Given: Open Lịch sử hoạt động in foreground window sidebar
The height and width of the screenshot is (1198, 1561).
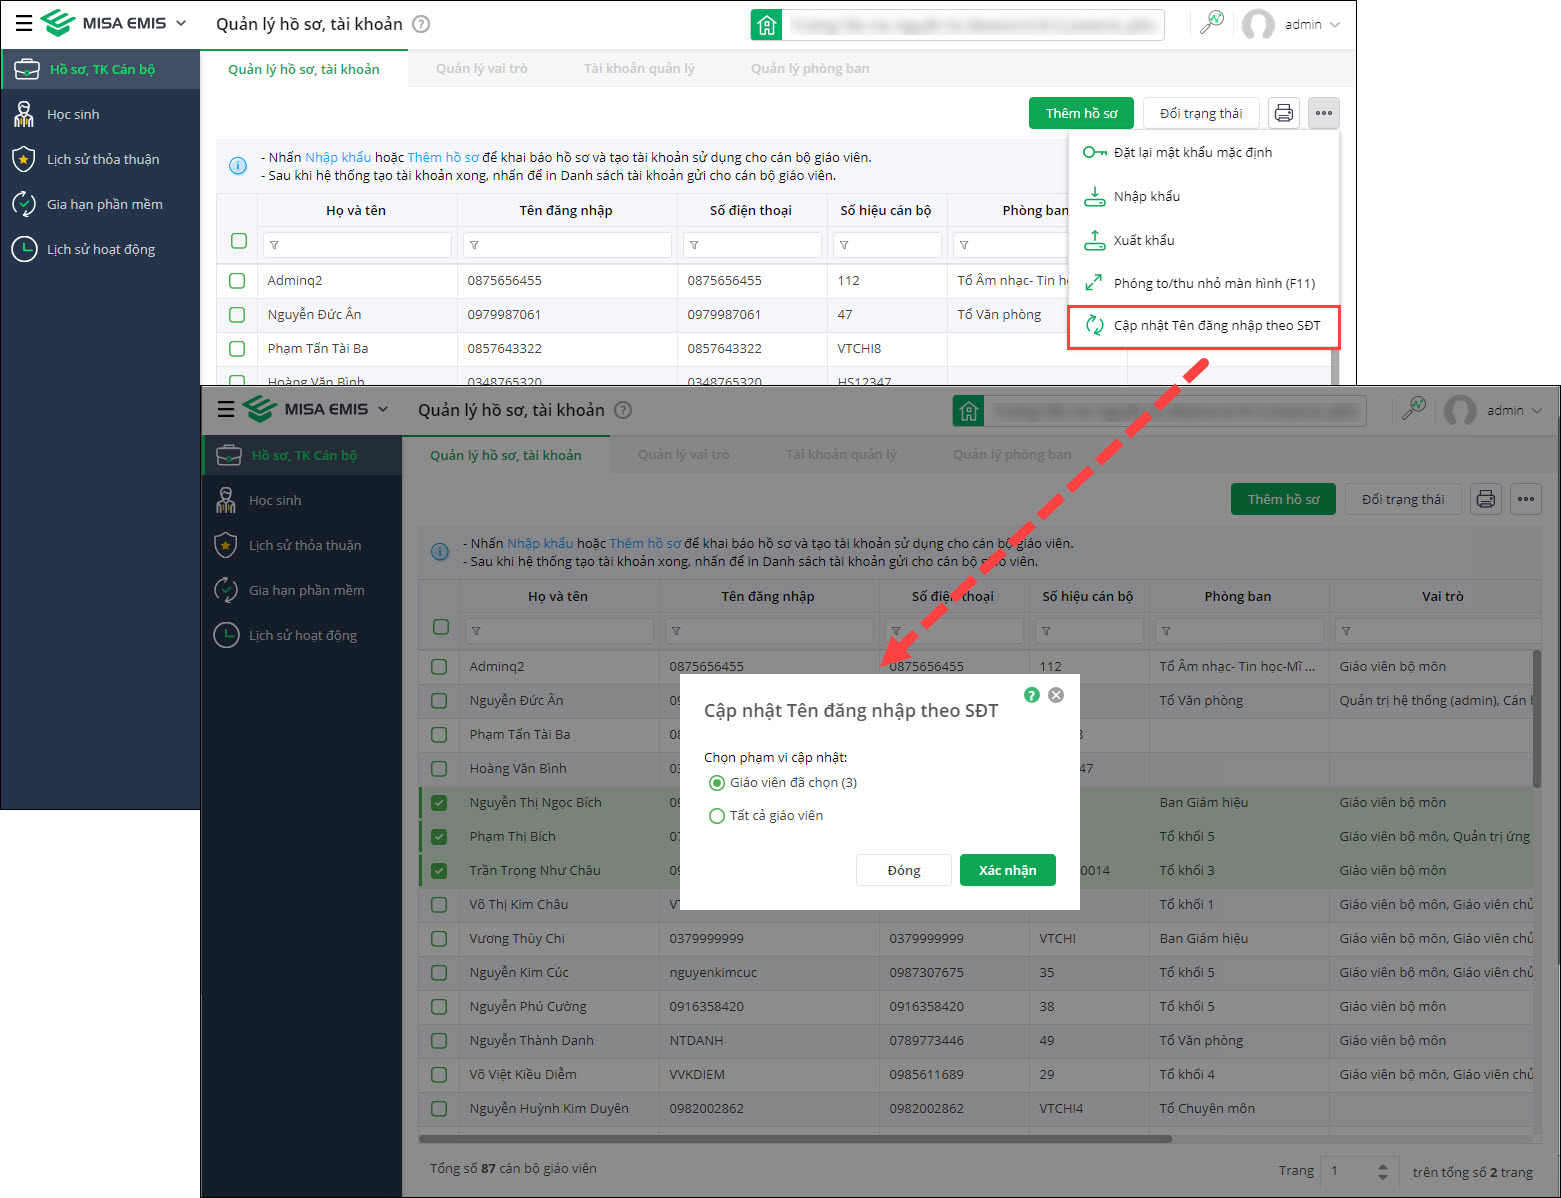Looking at the screenshot, I should (302, 635).
